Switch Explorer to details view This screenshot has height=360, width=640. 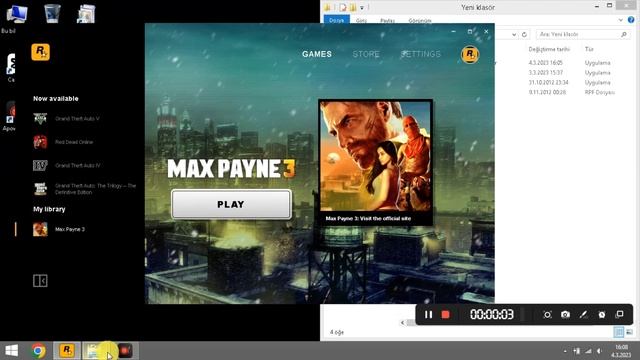coord(619,332)
